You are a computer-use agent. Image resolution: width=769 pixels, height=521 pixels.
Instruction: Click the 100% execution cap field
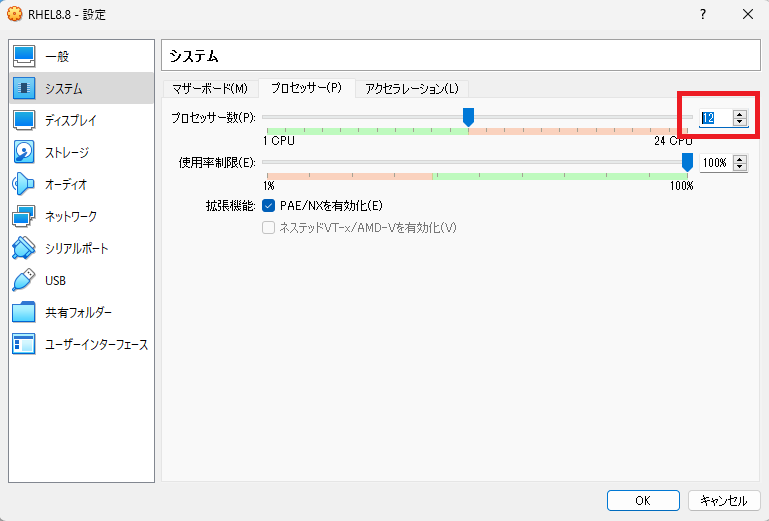coord(716,162)
